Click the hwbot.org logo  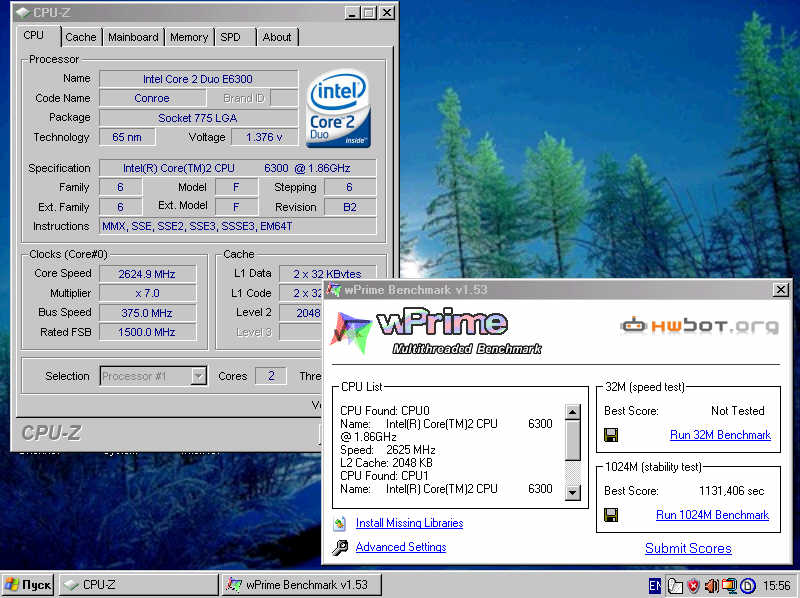click(x=700, y=326)
